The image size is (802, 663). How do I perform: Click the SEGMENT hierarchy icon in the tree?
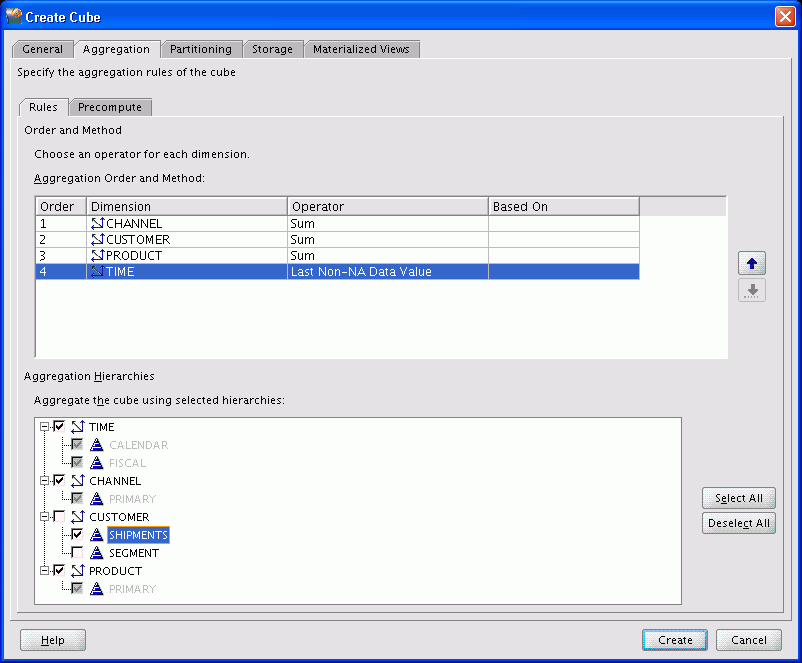coord(96,552)
